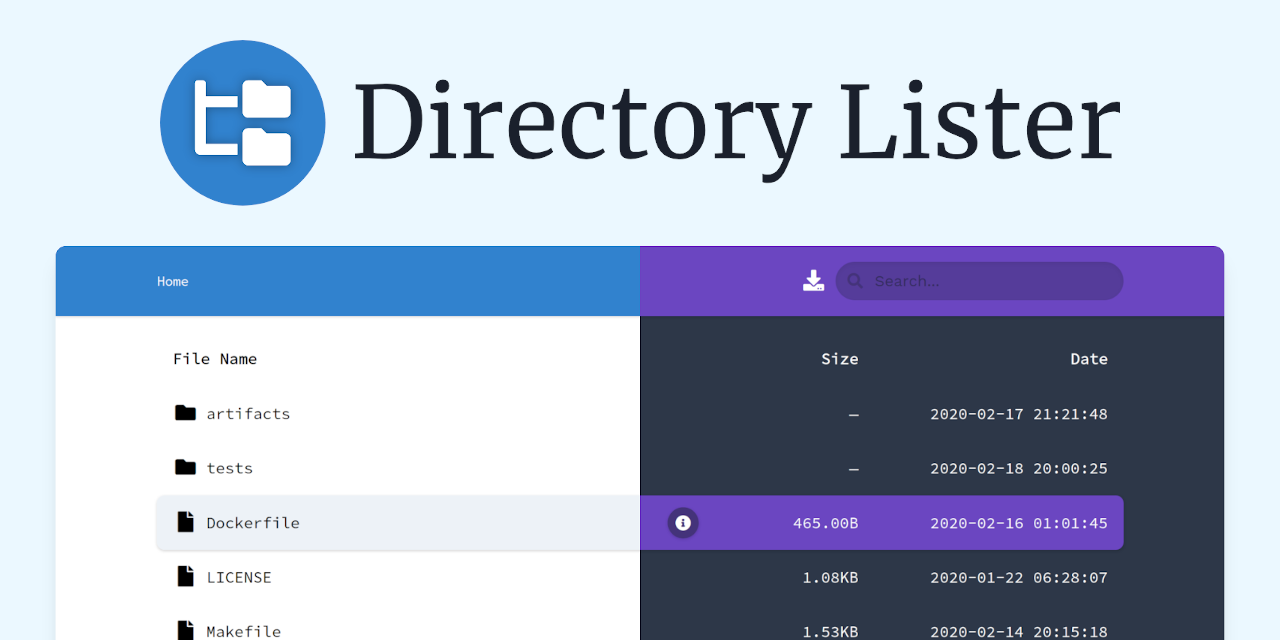1280x640 pixels.
Task: Open the LICENSE file entry
Action: coord(238,577)
